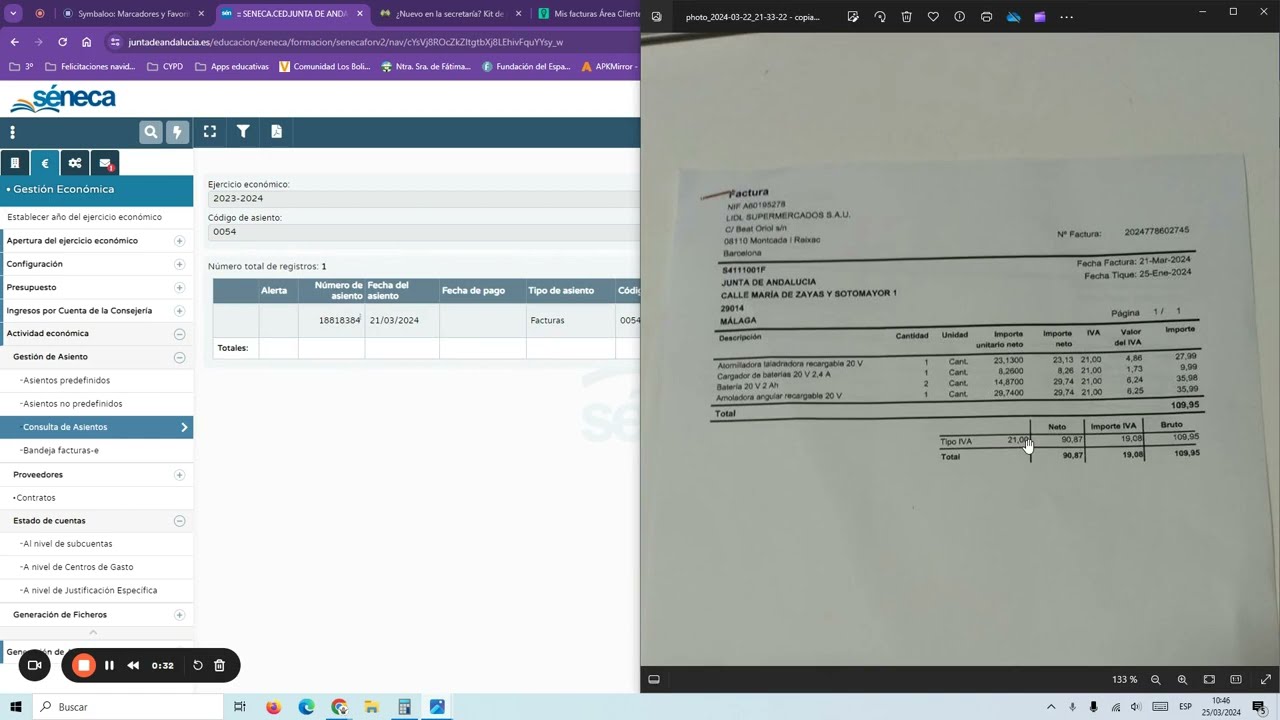Open the CYPD bookmarks folder
This screenshot has width=1280, height=720.
pyautogui.click(x=165, y=67)
